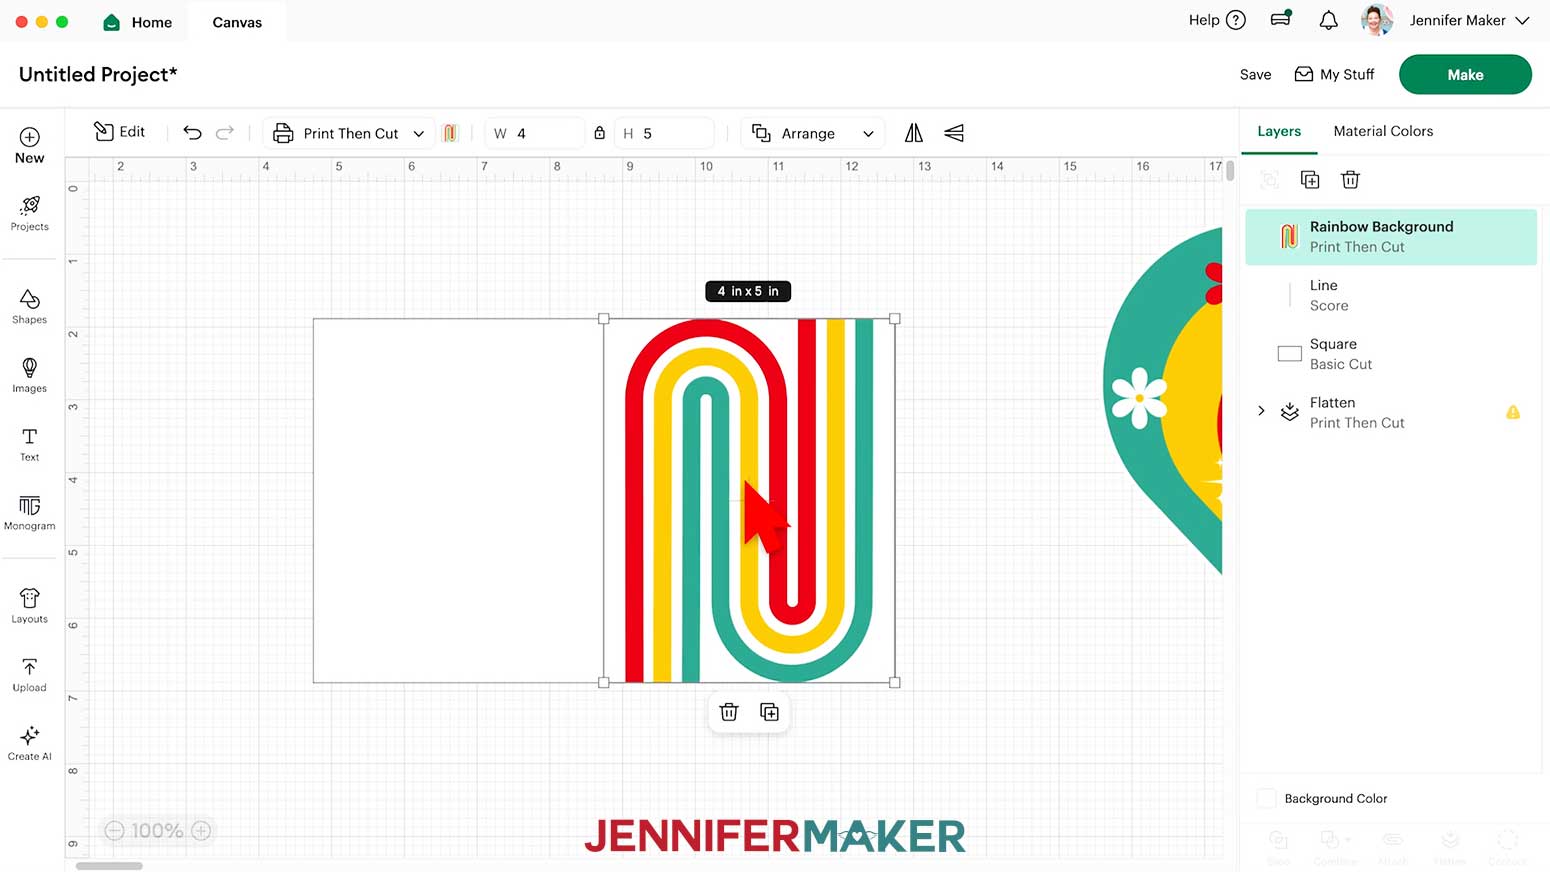Image resolution: width=1550 pixels, height=872 pixels.
Task: Click the Cricut home icon
Action: tap(112, 22)
